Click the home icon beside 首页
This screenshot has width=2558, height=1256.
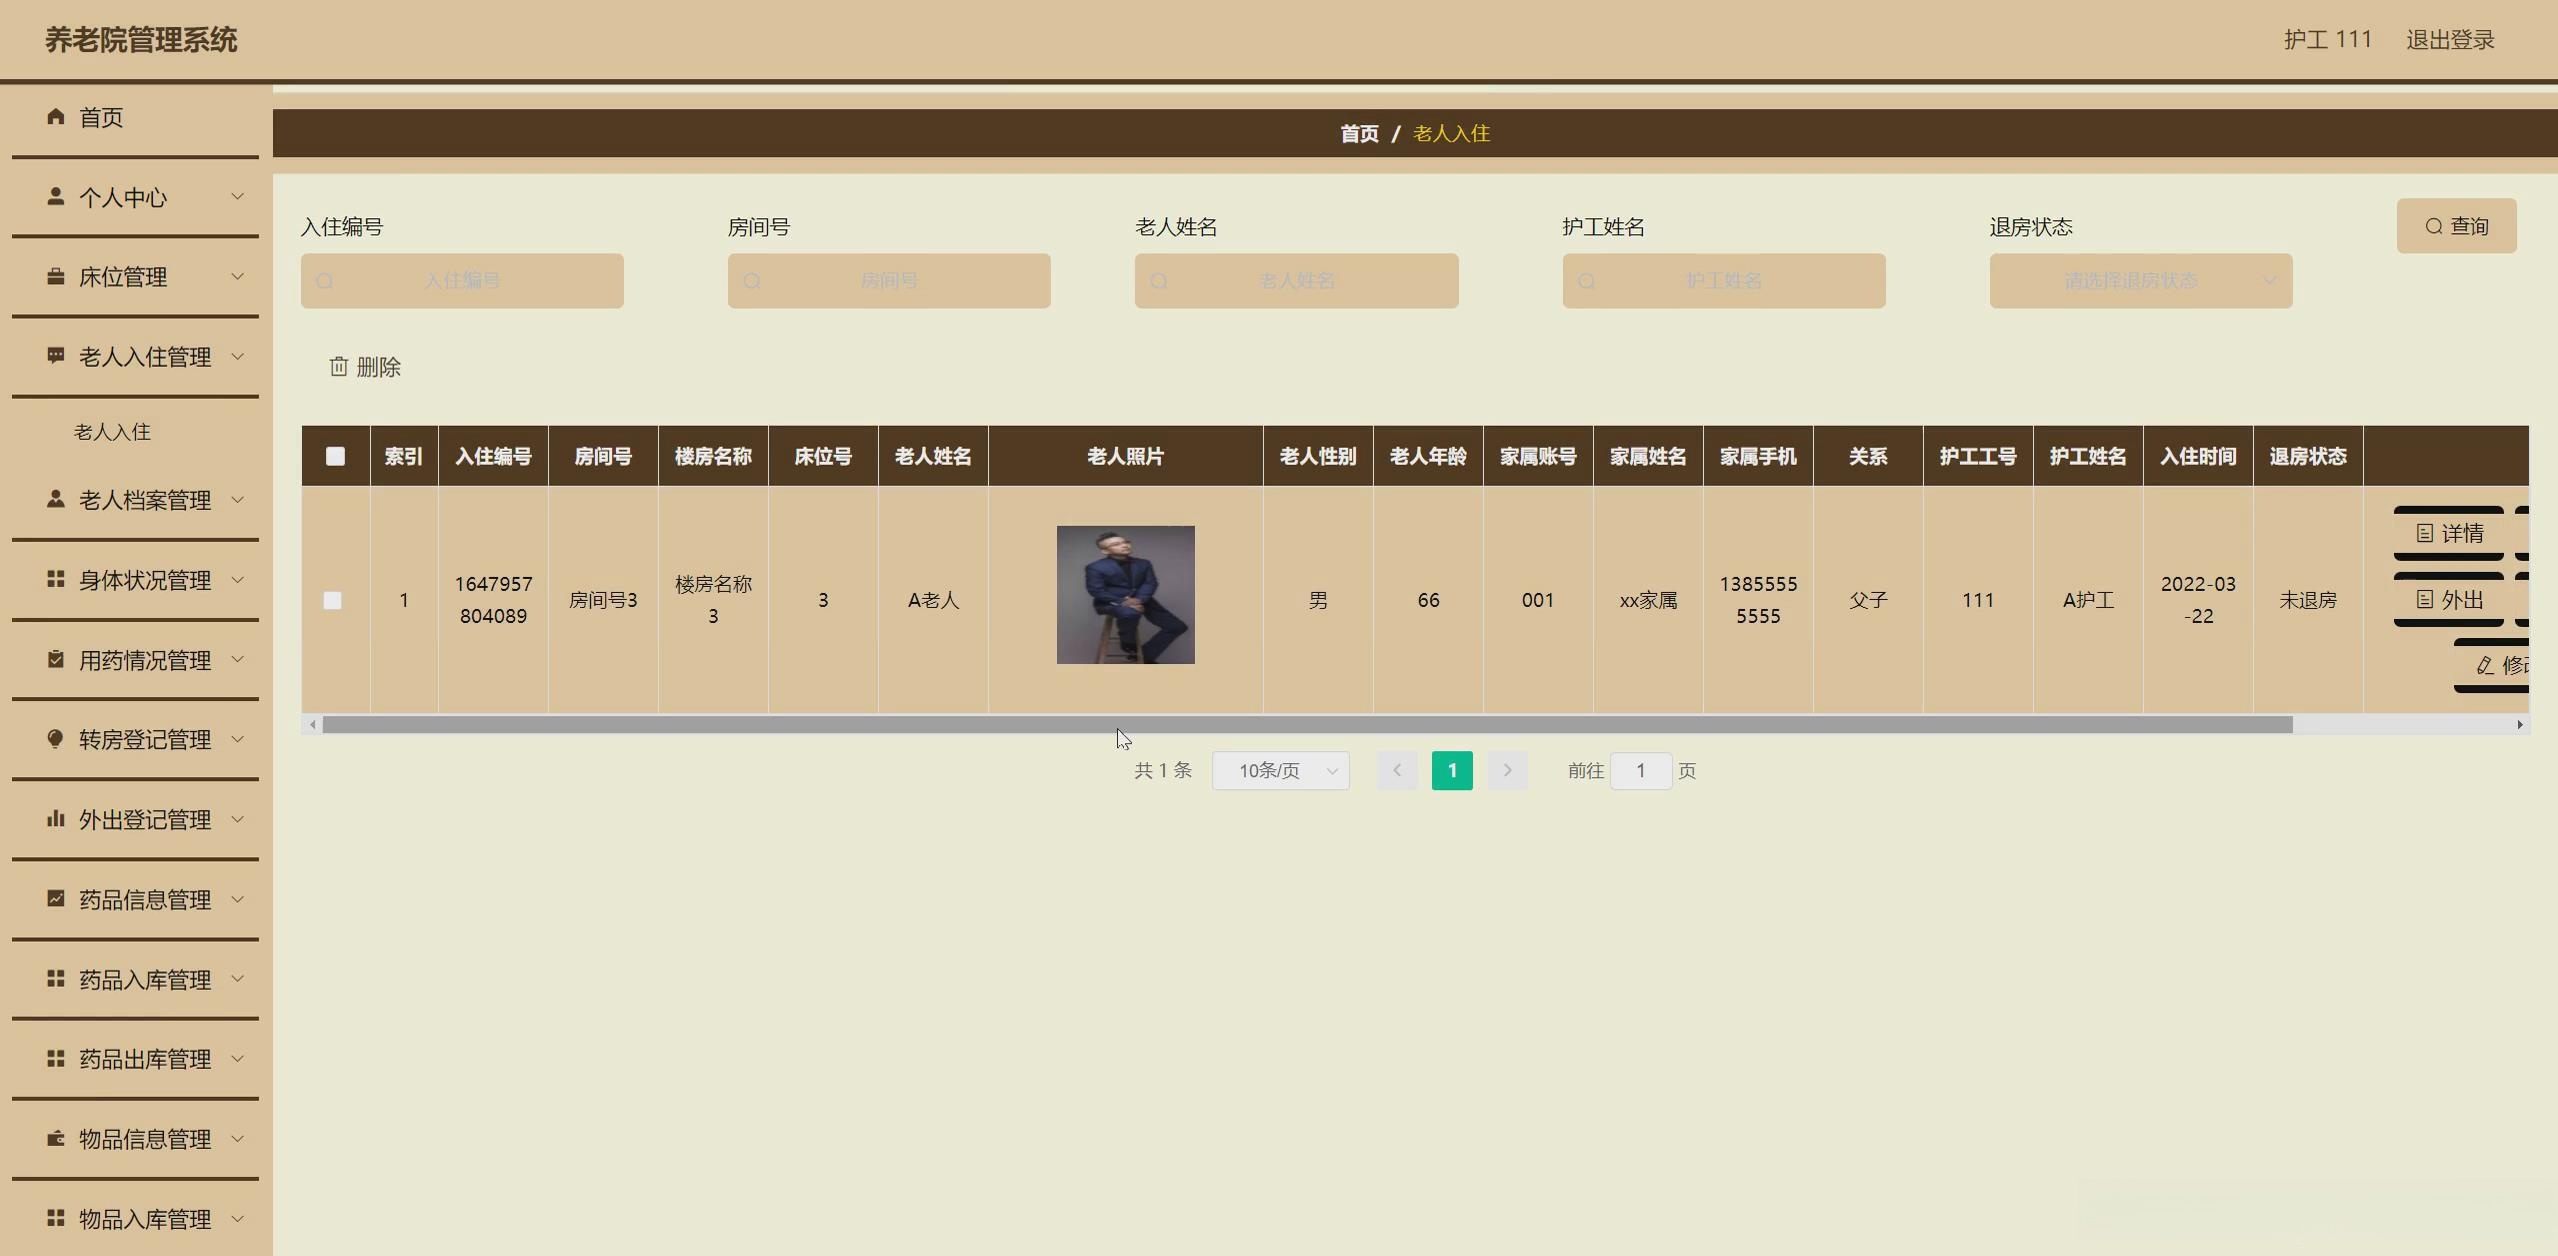pyautogui.click(x=56, y=117)
